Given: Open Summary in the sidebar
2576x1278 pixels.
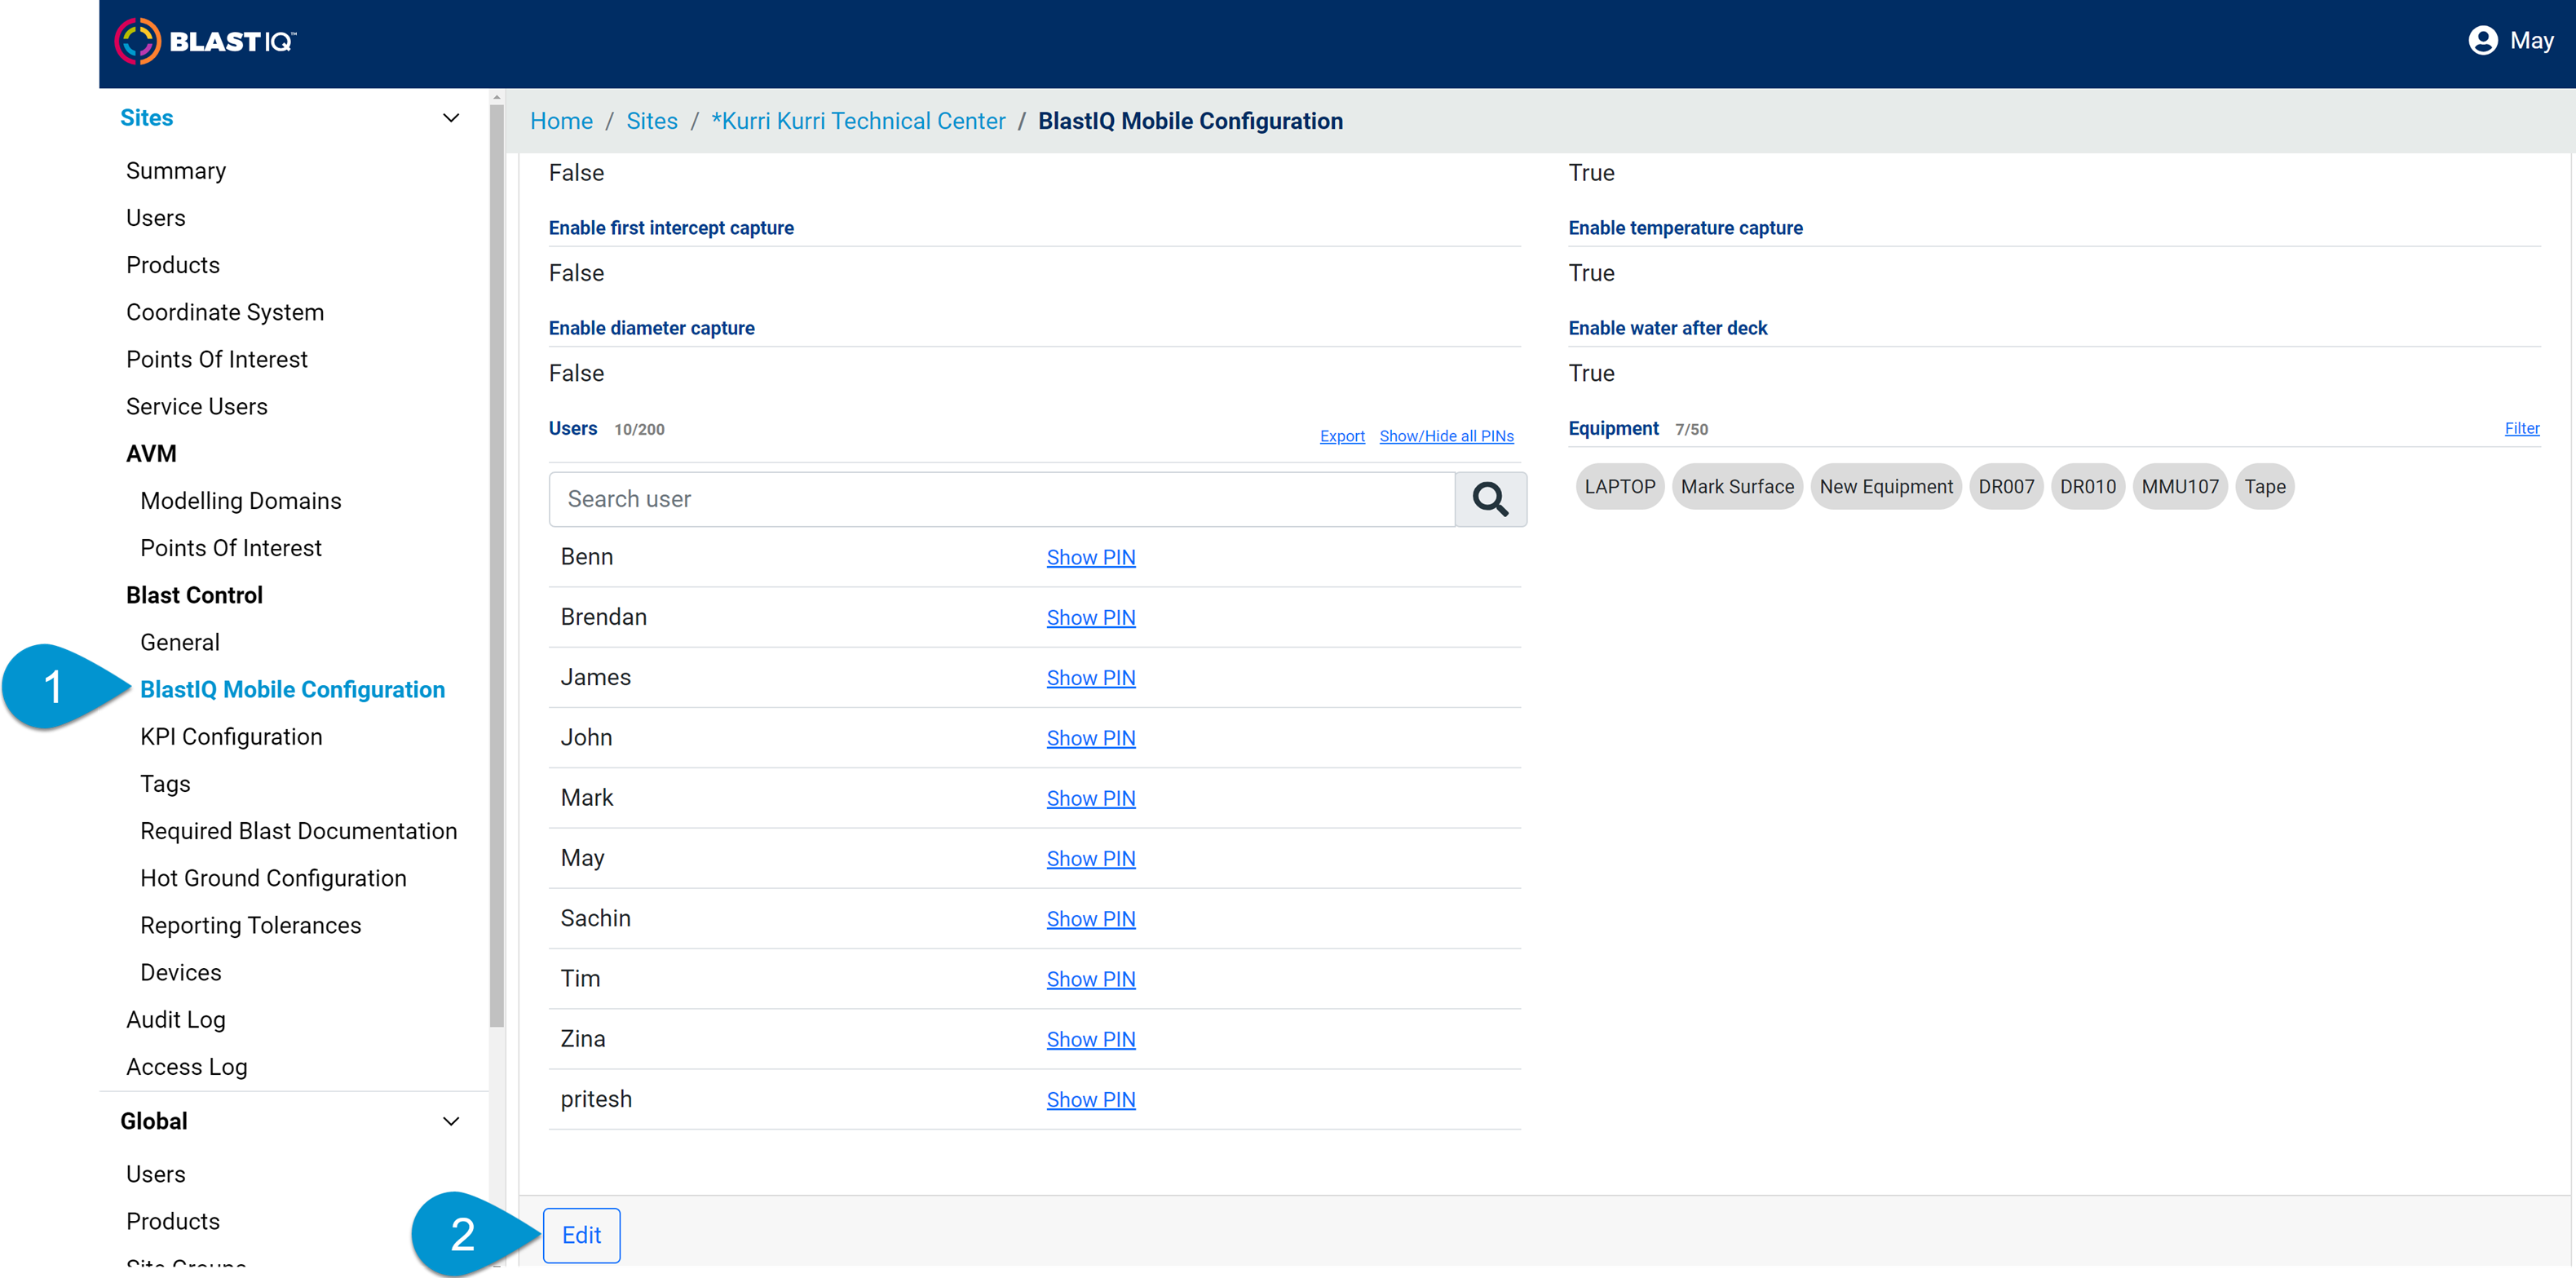Looking at the screenshot, I should tap(176, 171).
